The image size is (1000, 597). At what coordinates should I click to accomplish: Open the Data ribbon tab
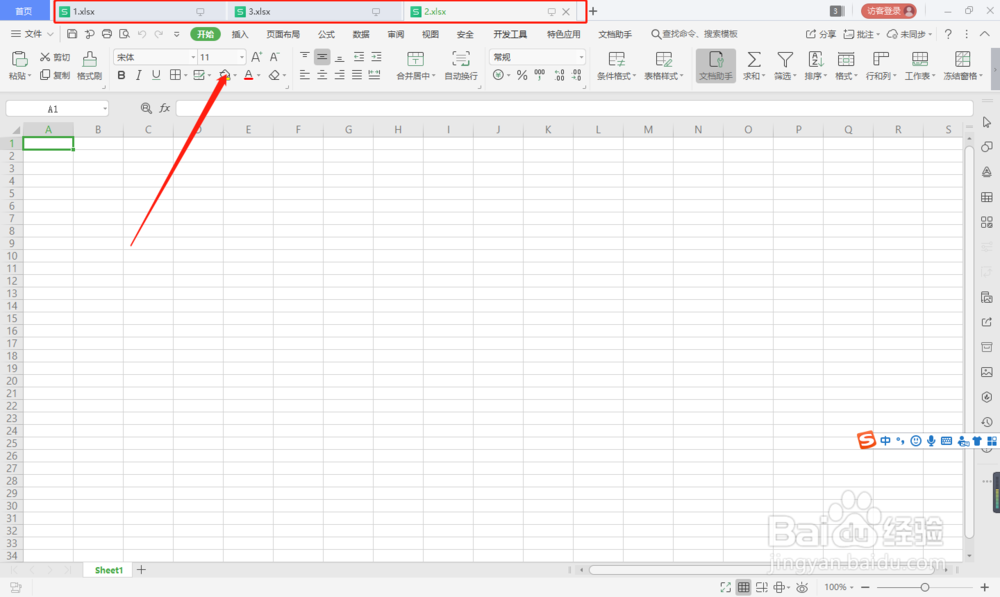[361, 34]
